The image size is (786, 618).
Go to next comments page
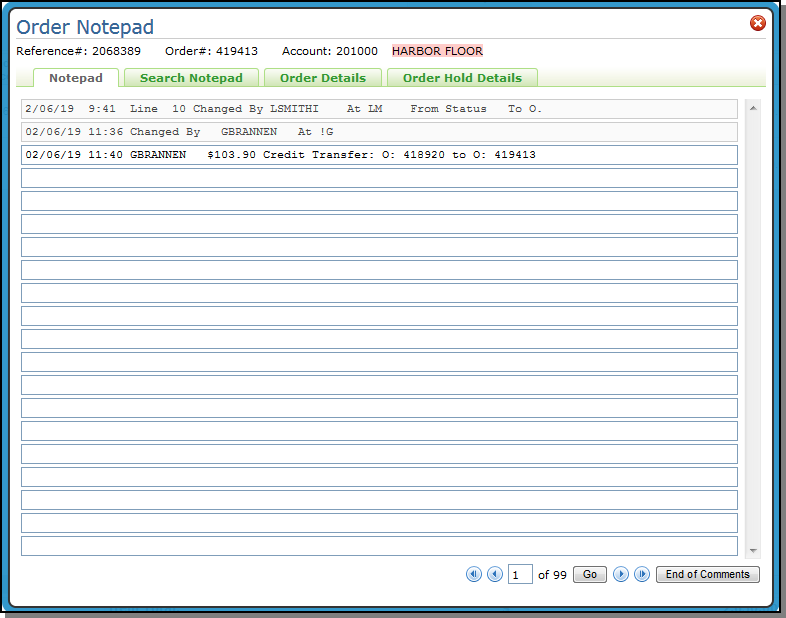621,574
